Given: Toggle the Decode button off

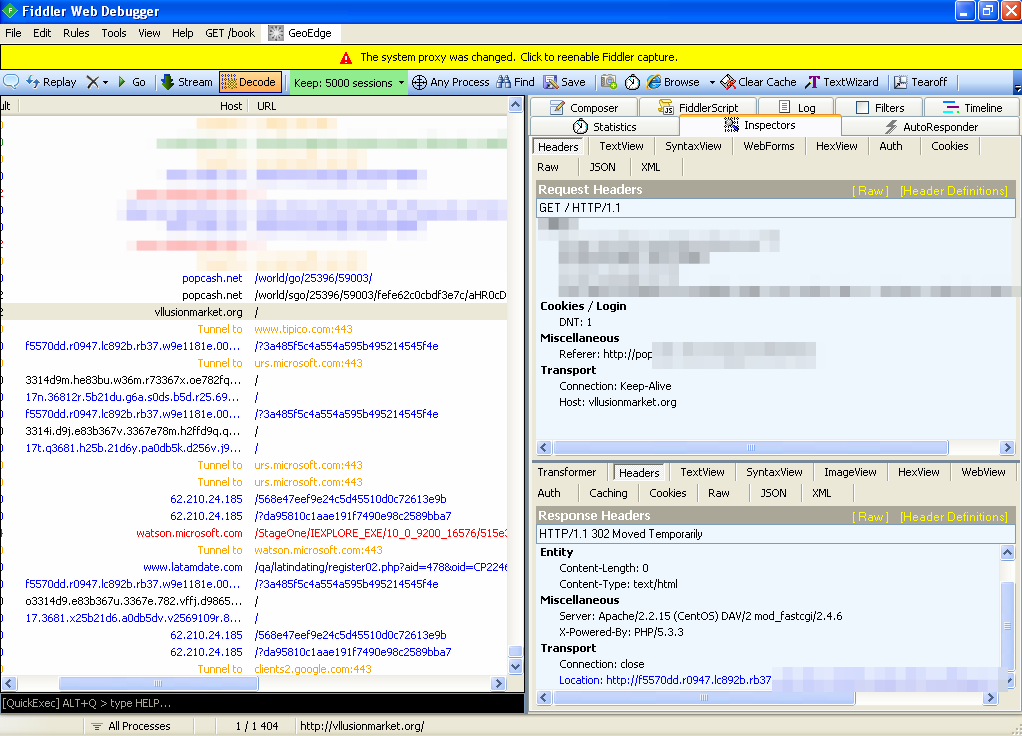Looking at the screenshot, I should [x=250, y=82].
